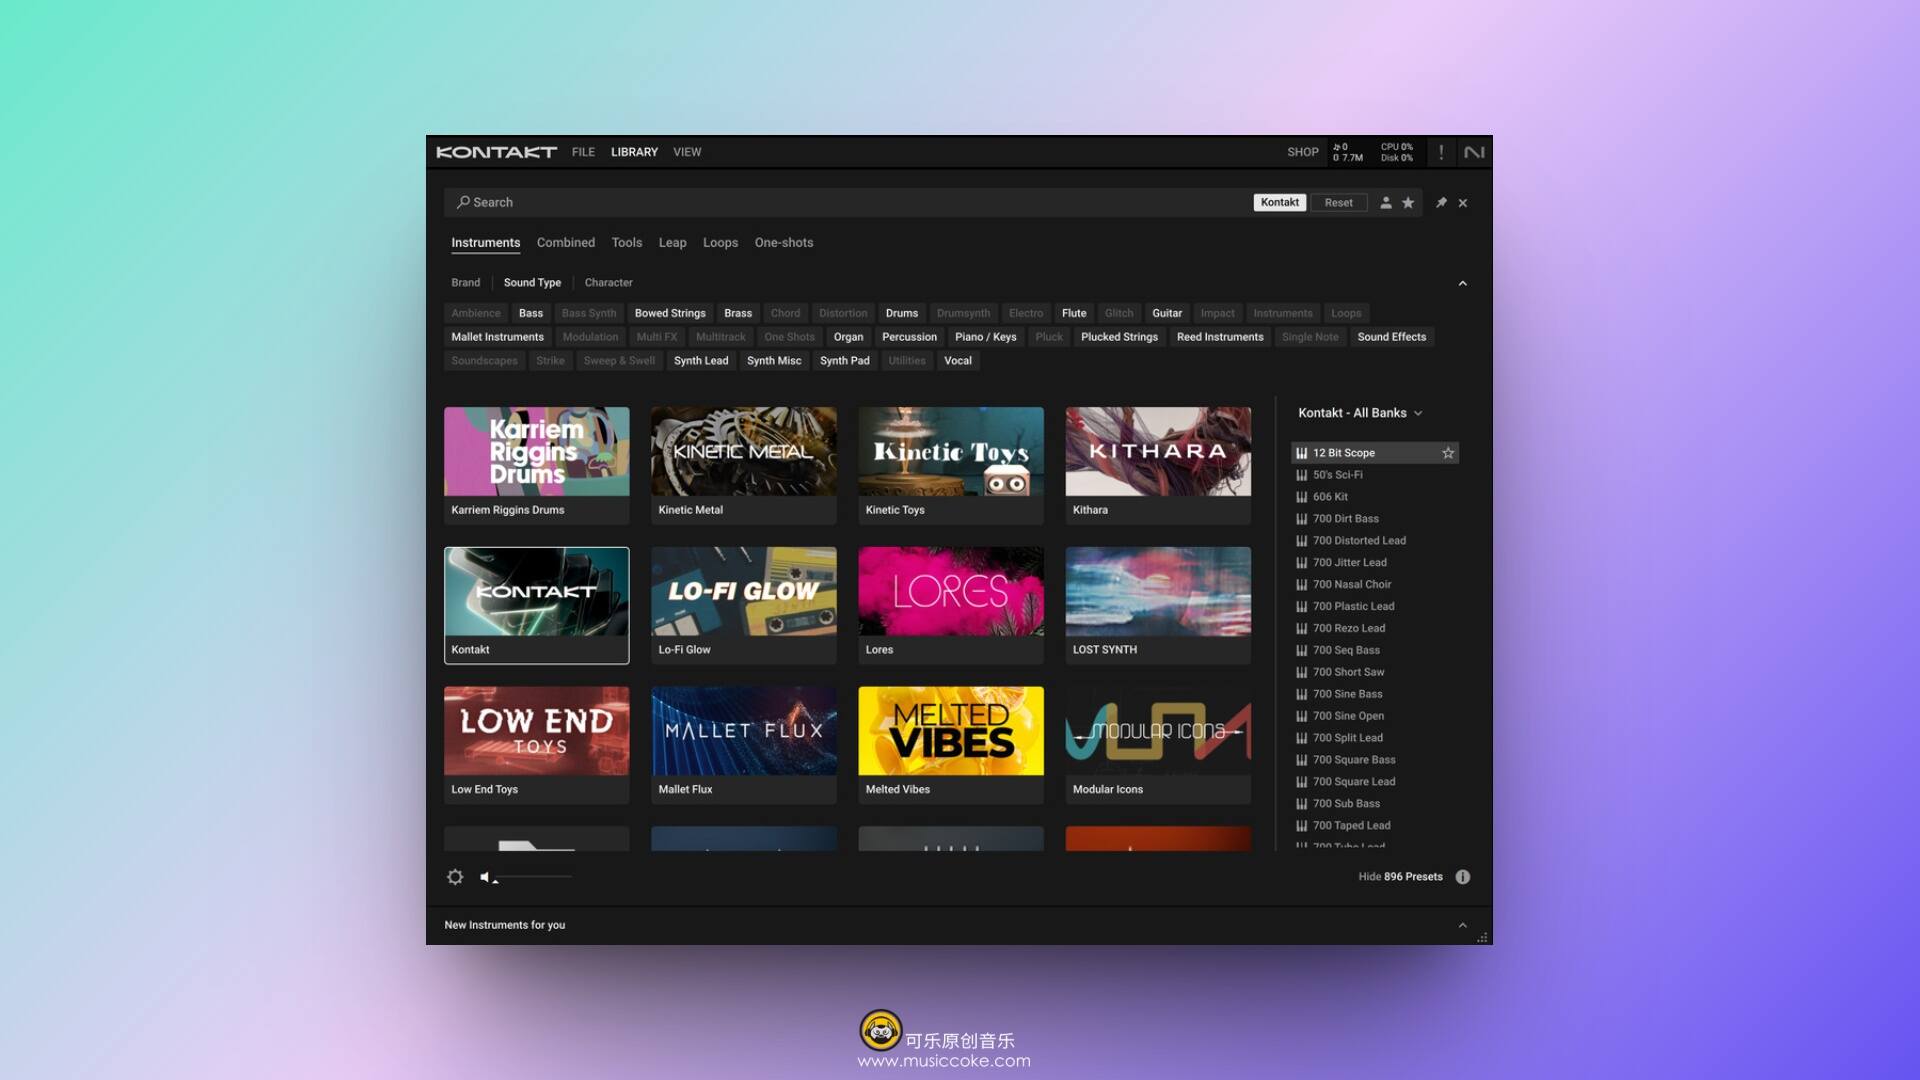
Task: Select the Modular Icons library tile
Action: pyautogui.click(x=1158, y=745)
